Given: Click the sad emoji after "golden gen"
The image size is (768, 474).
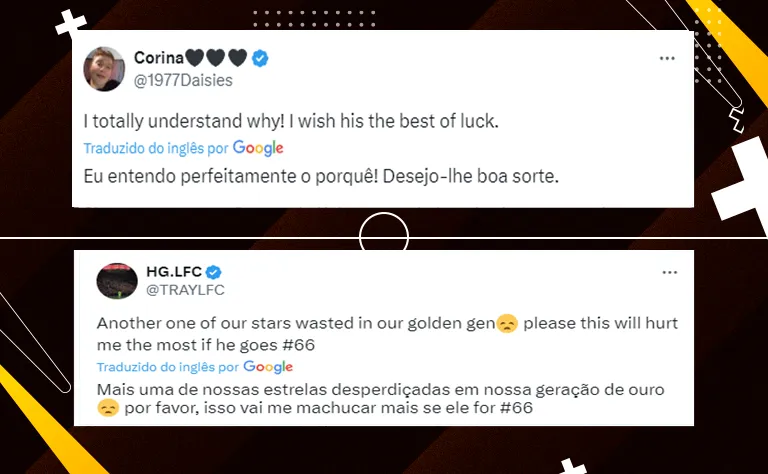Looking at the screenshot, I should (508, 325).
